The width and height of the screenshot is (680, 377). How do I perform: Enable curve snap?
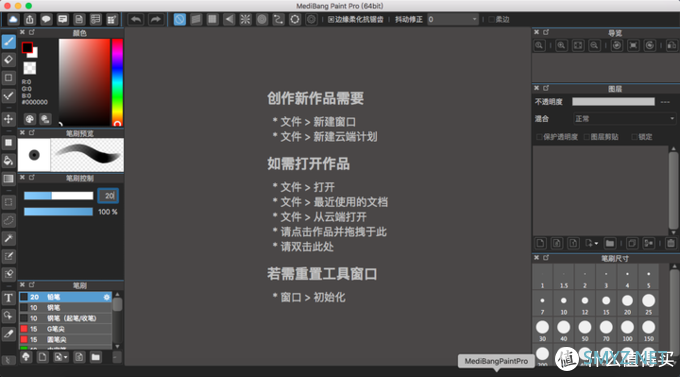(278, 20)
